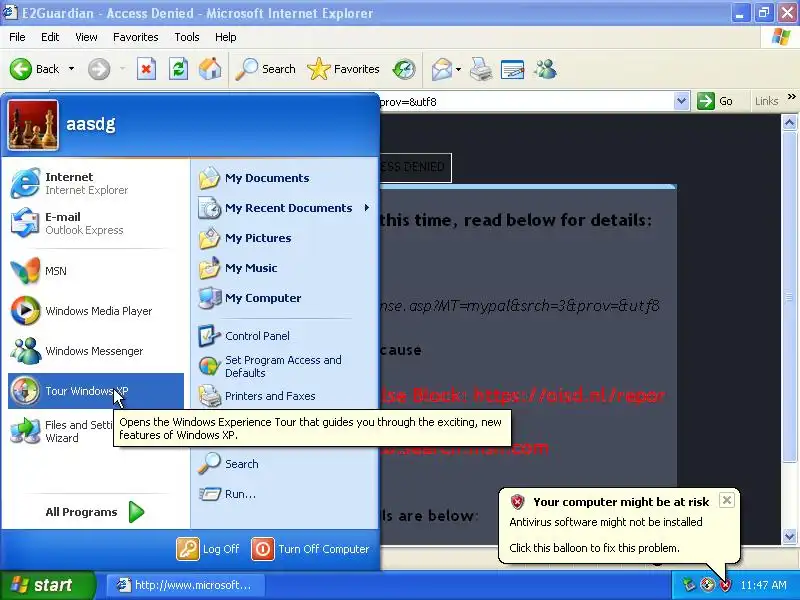Click the Stop loading icon
800x600 pixels.
(146, 69)
